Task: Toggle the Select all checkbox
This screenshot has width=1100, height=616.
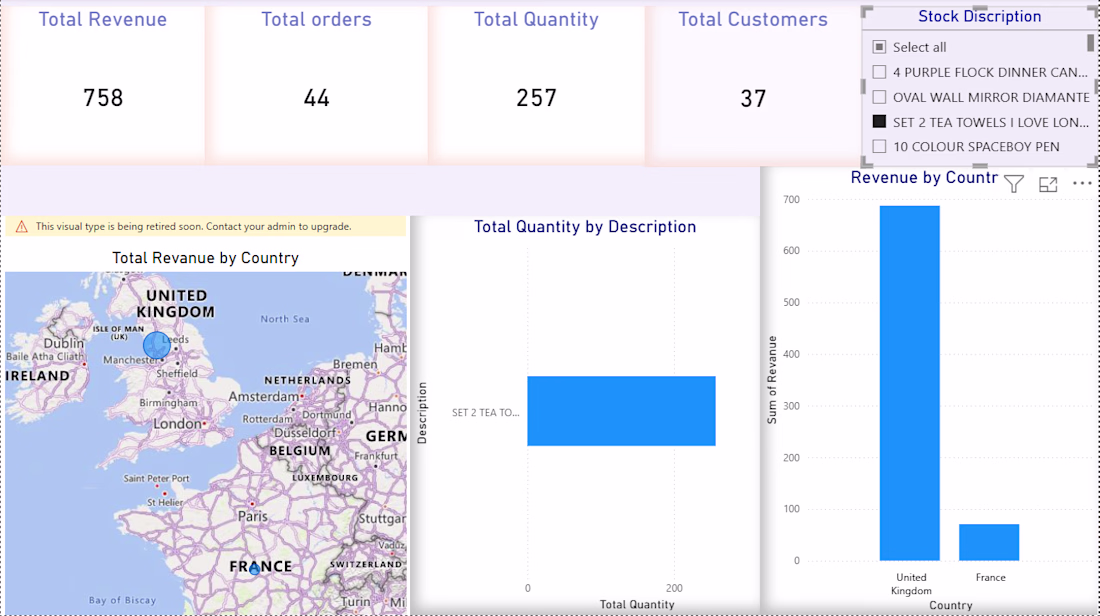Action: [879, 47]
